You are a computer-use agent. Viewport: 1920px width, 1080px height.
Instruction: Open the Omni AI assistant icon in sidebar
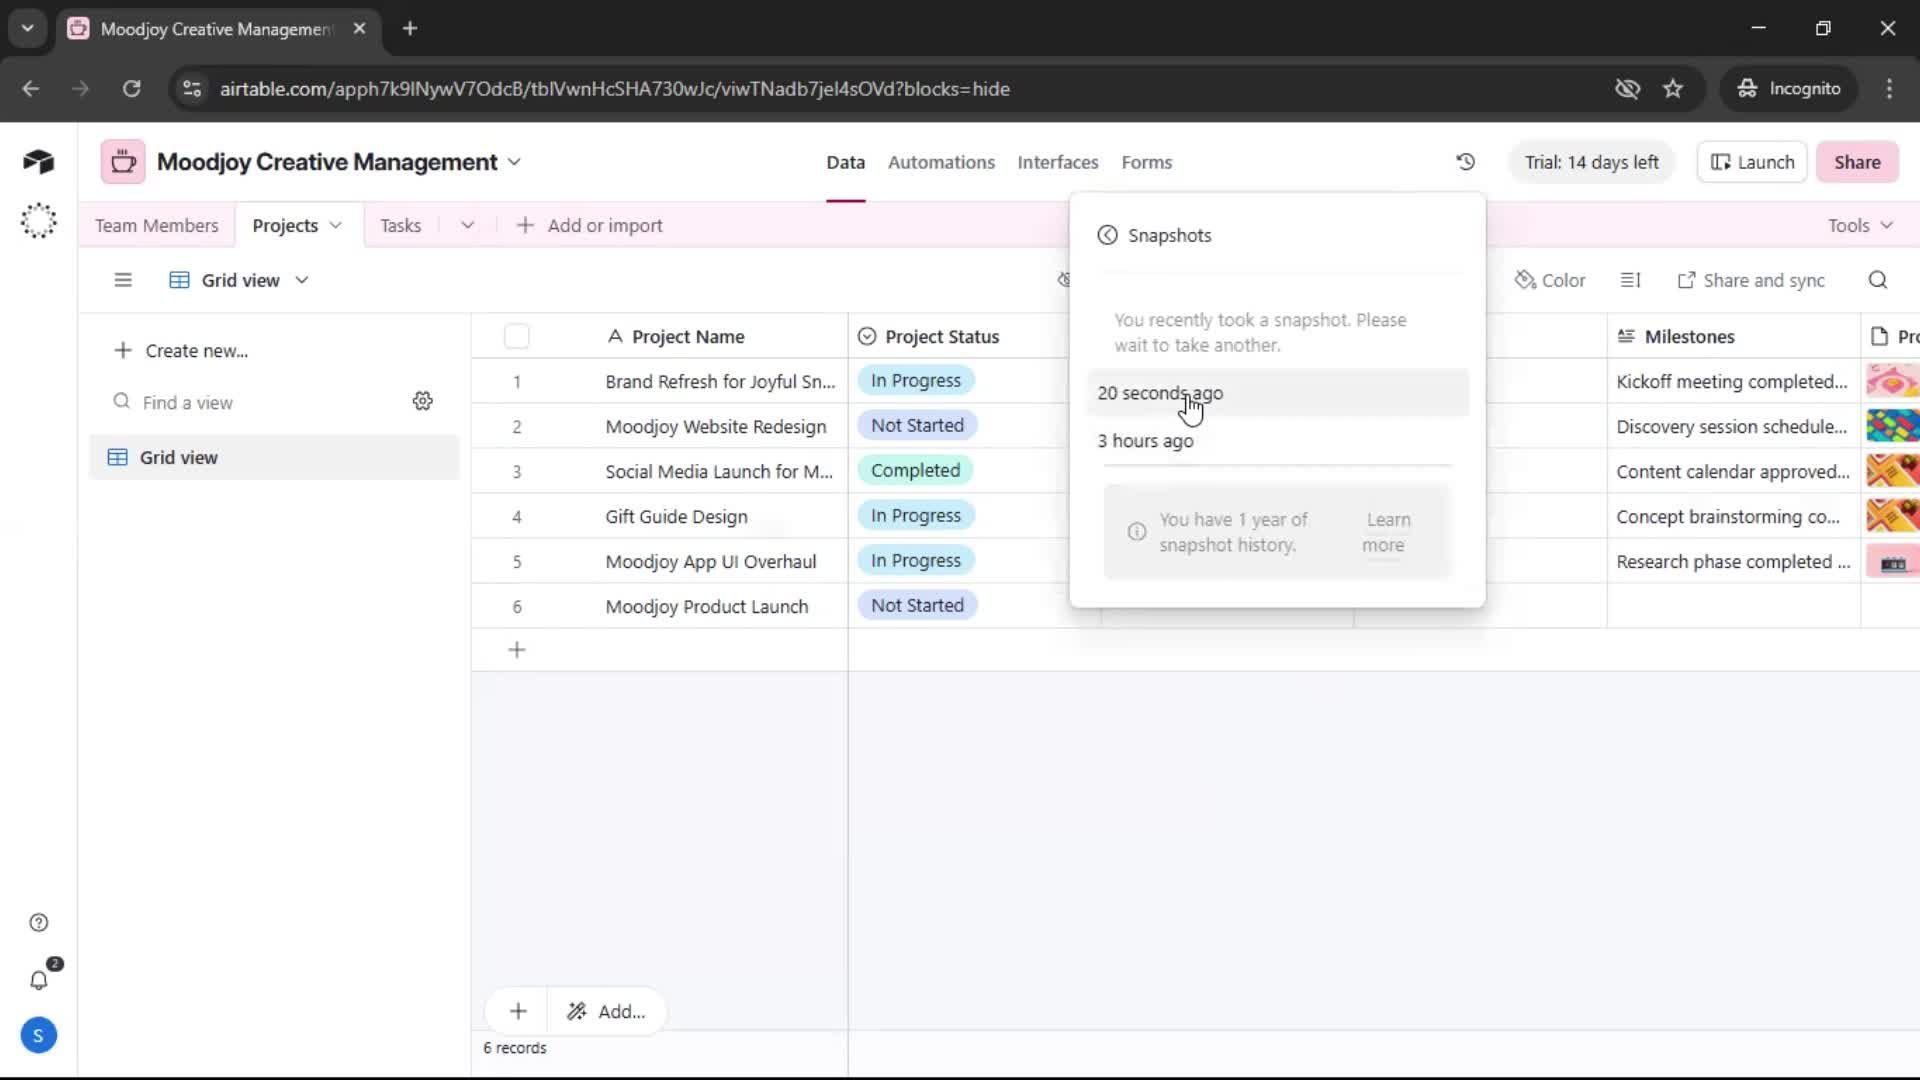point(38,220)
